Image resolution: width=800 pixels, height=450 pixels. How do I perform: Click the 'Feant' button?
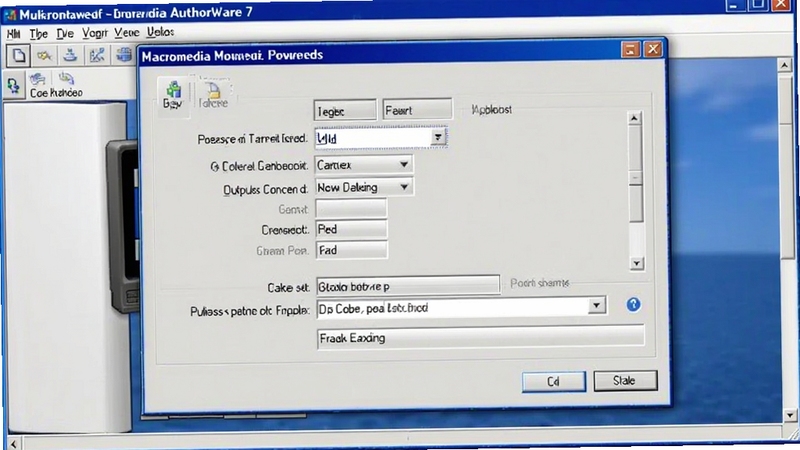tap(417, 110)
